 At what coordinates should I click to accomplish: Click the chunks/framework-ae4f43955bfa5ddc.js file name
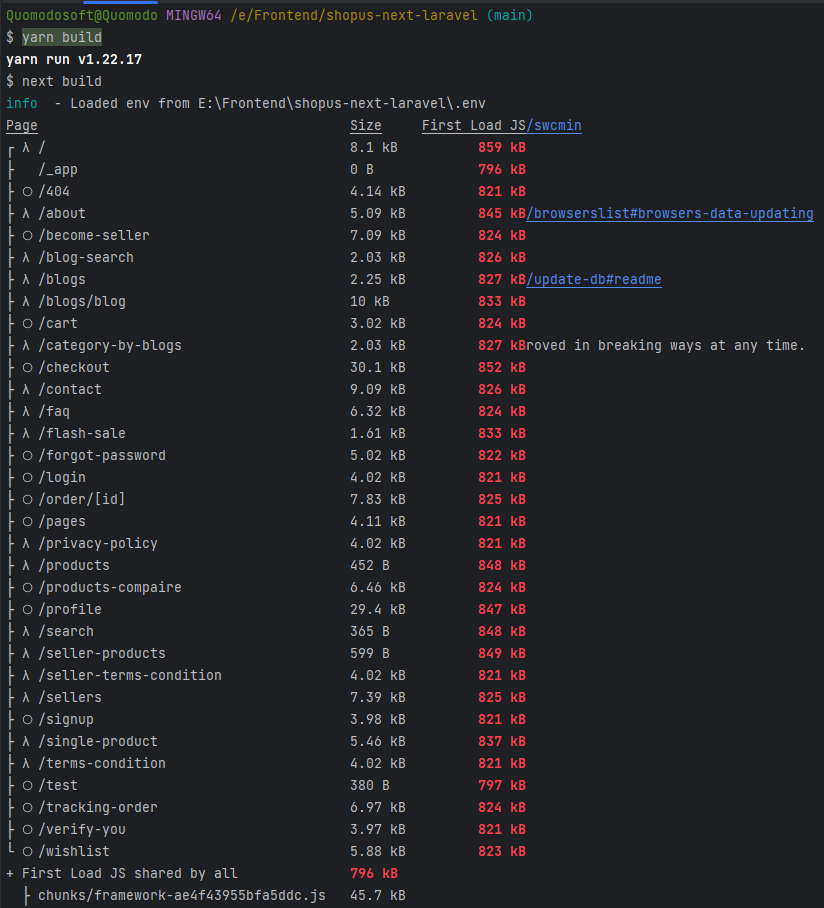click(182, 895)
